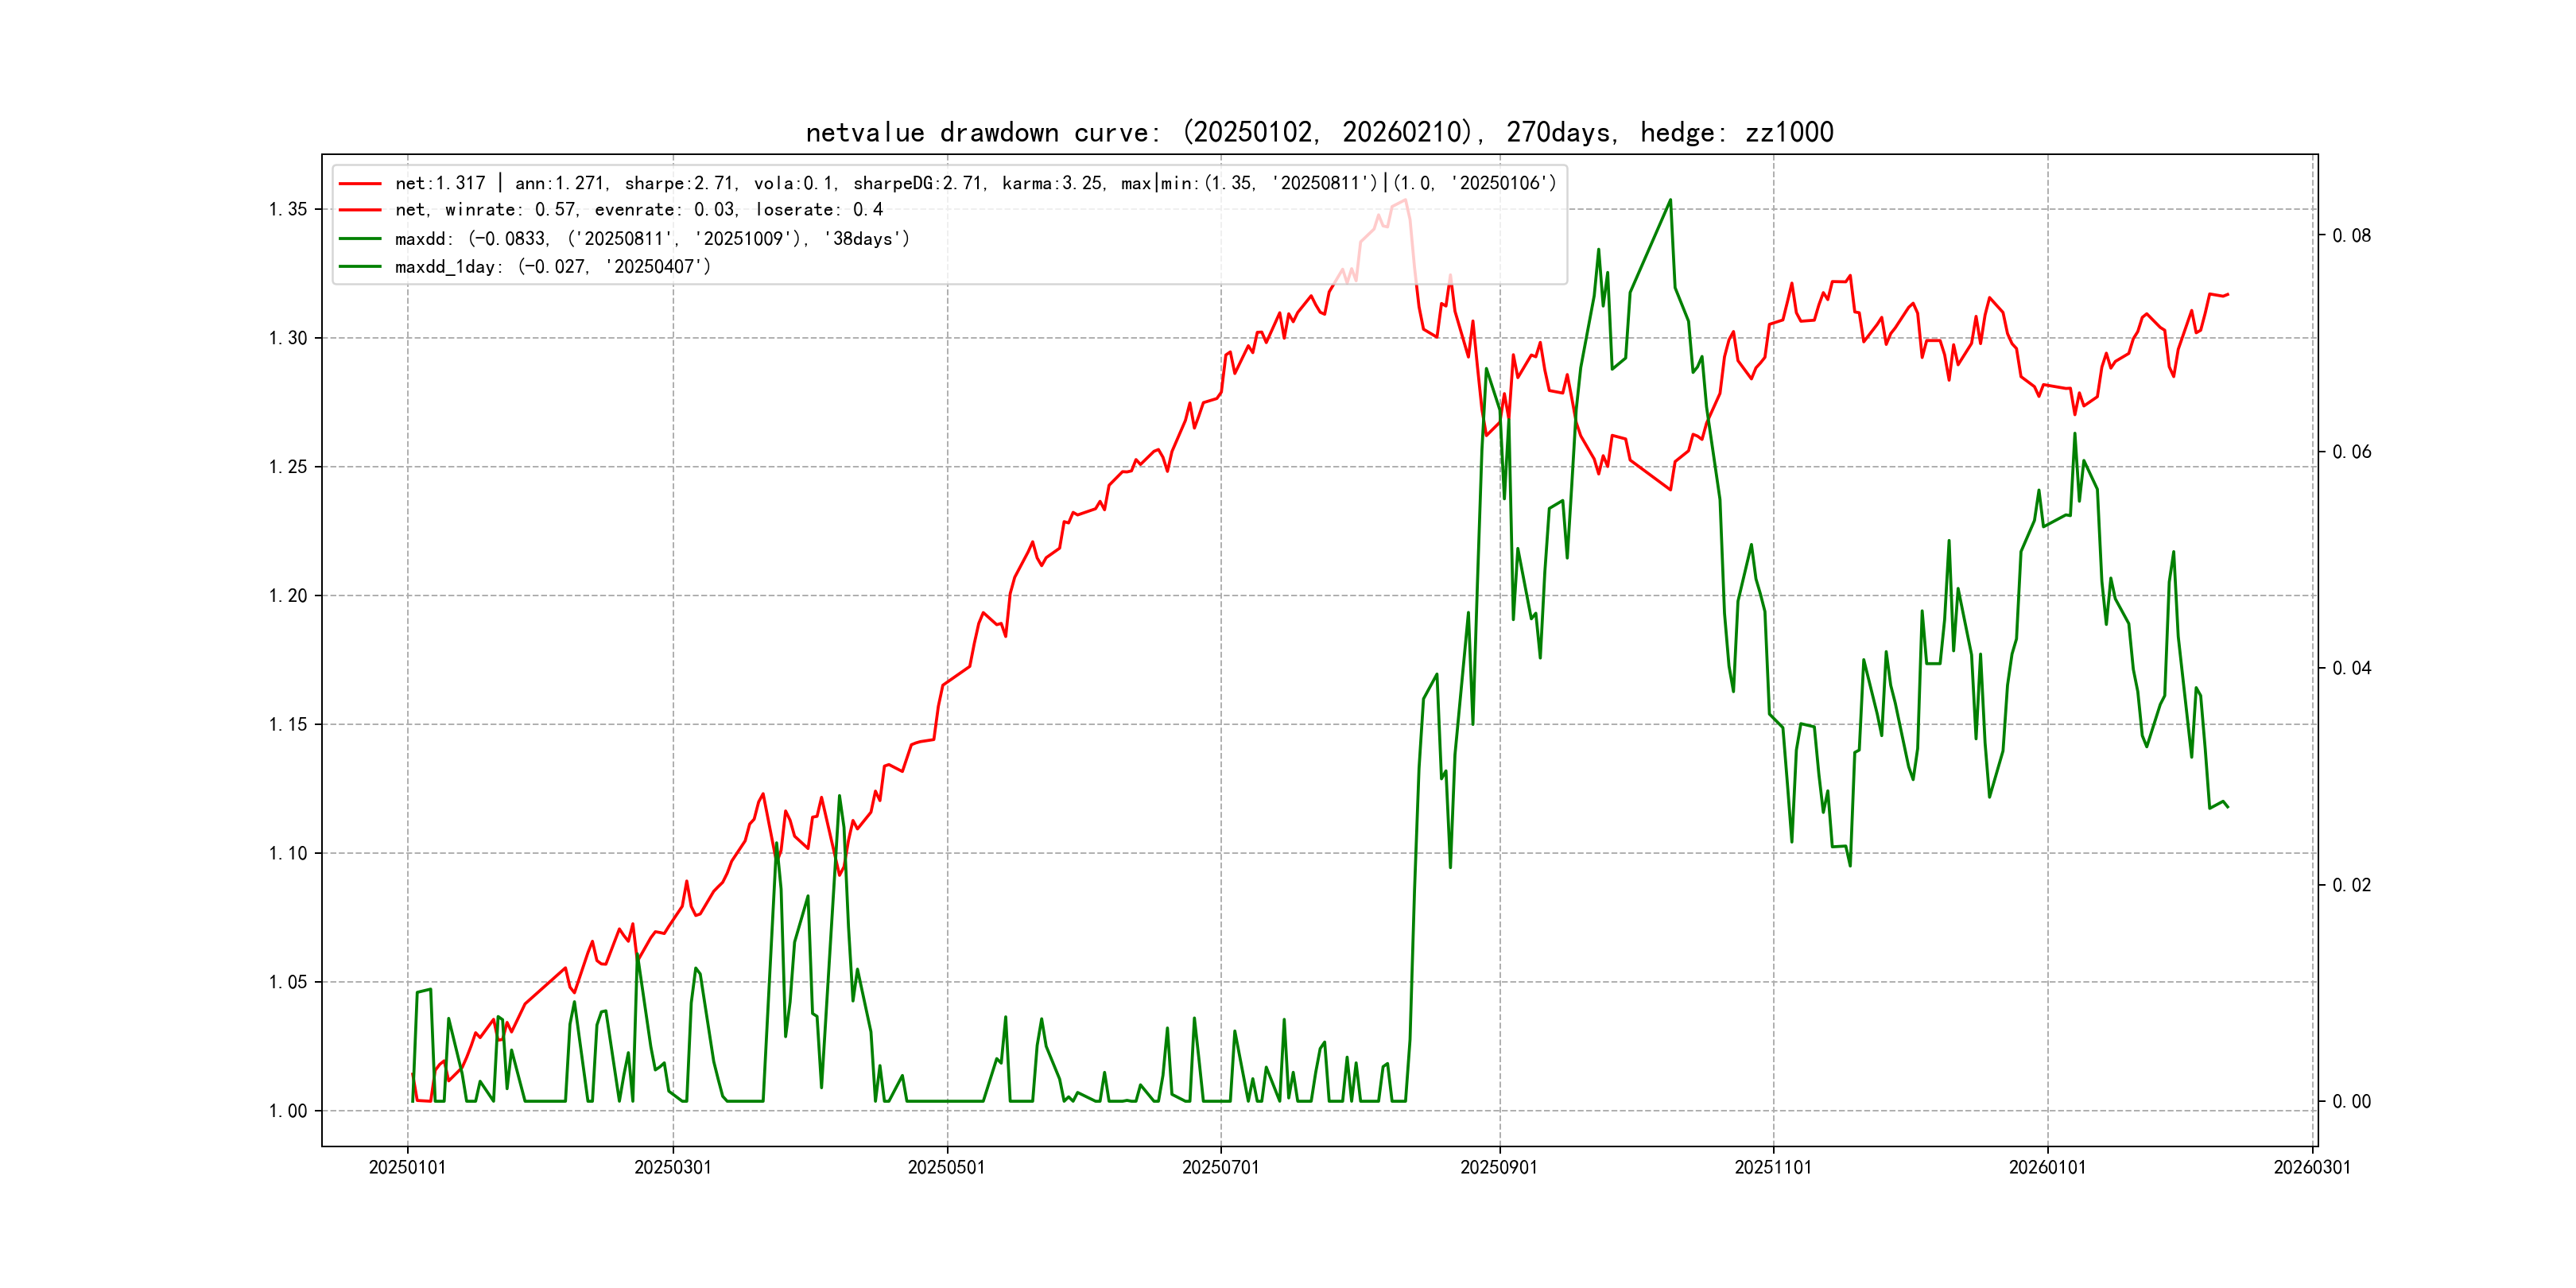Click the 20251101 x-axis tick label
Screen dimensions: 2576x1288
pyautogui.click(x=1772, y=1168)
